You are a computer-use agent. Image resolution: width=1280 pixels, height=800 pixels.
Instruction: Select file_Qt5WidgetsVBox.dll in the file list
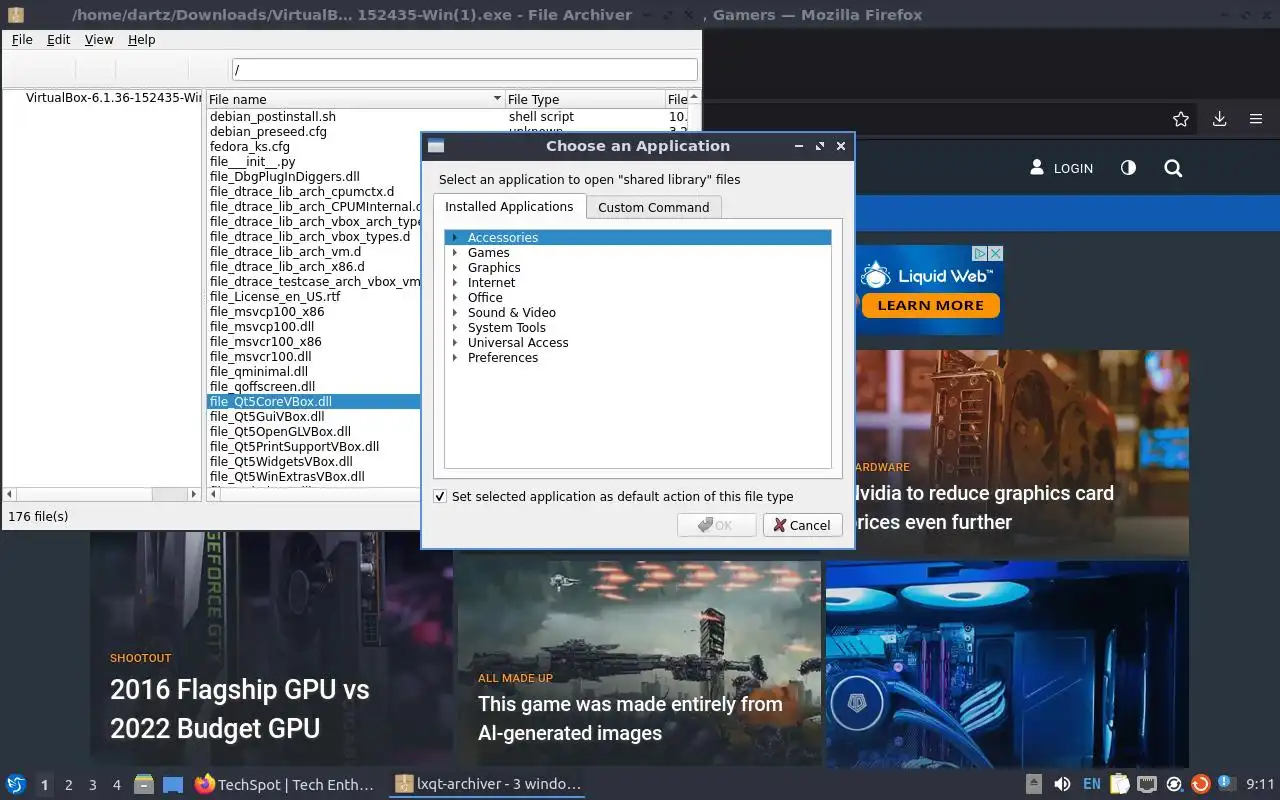(281, 461)
